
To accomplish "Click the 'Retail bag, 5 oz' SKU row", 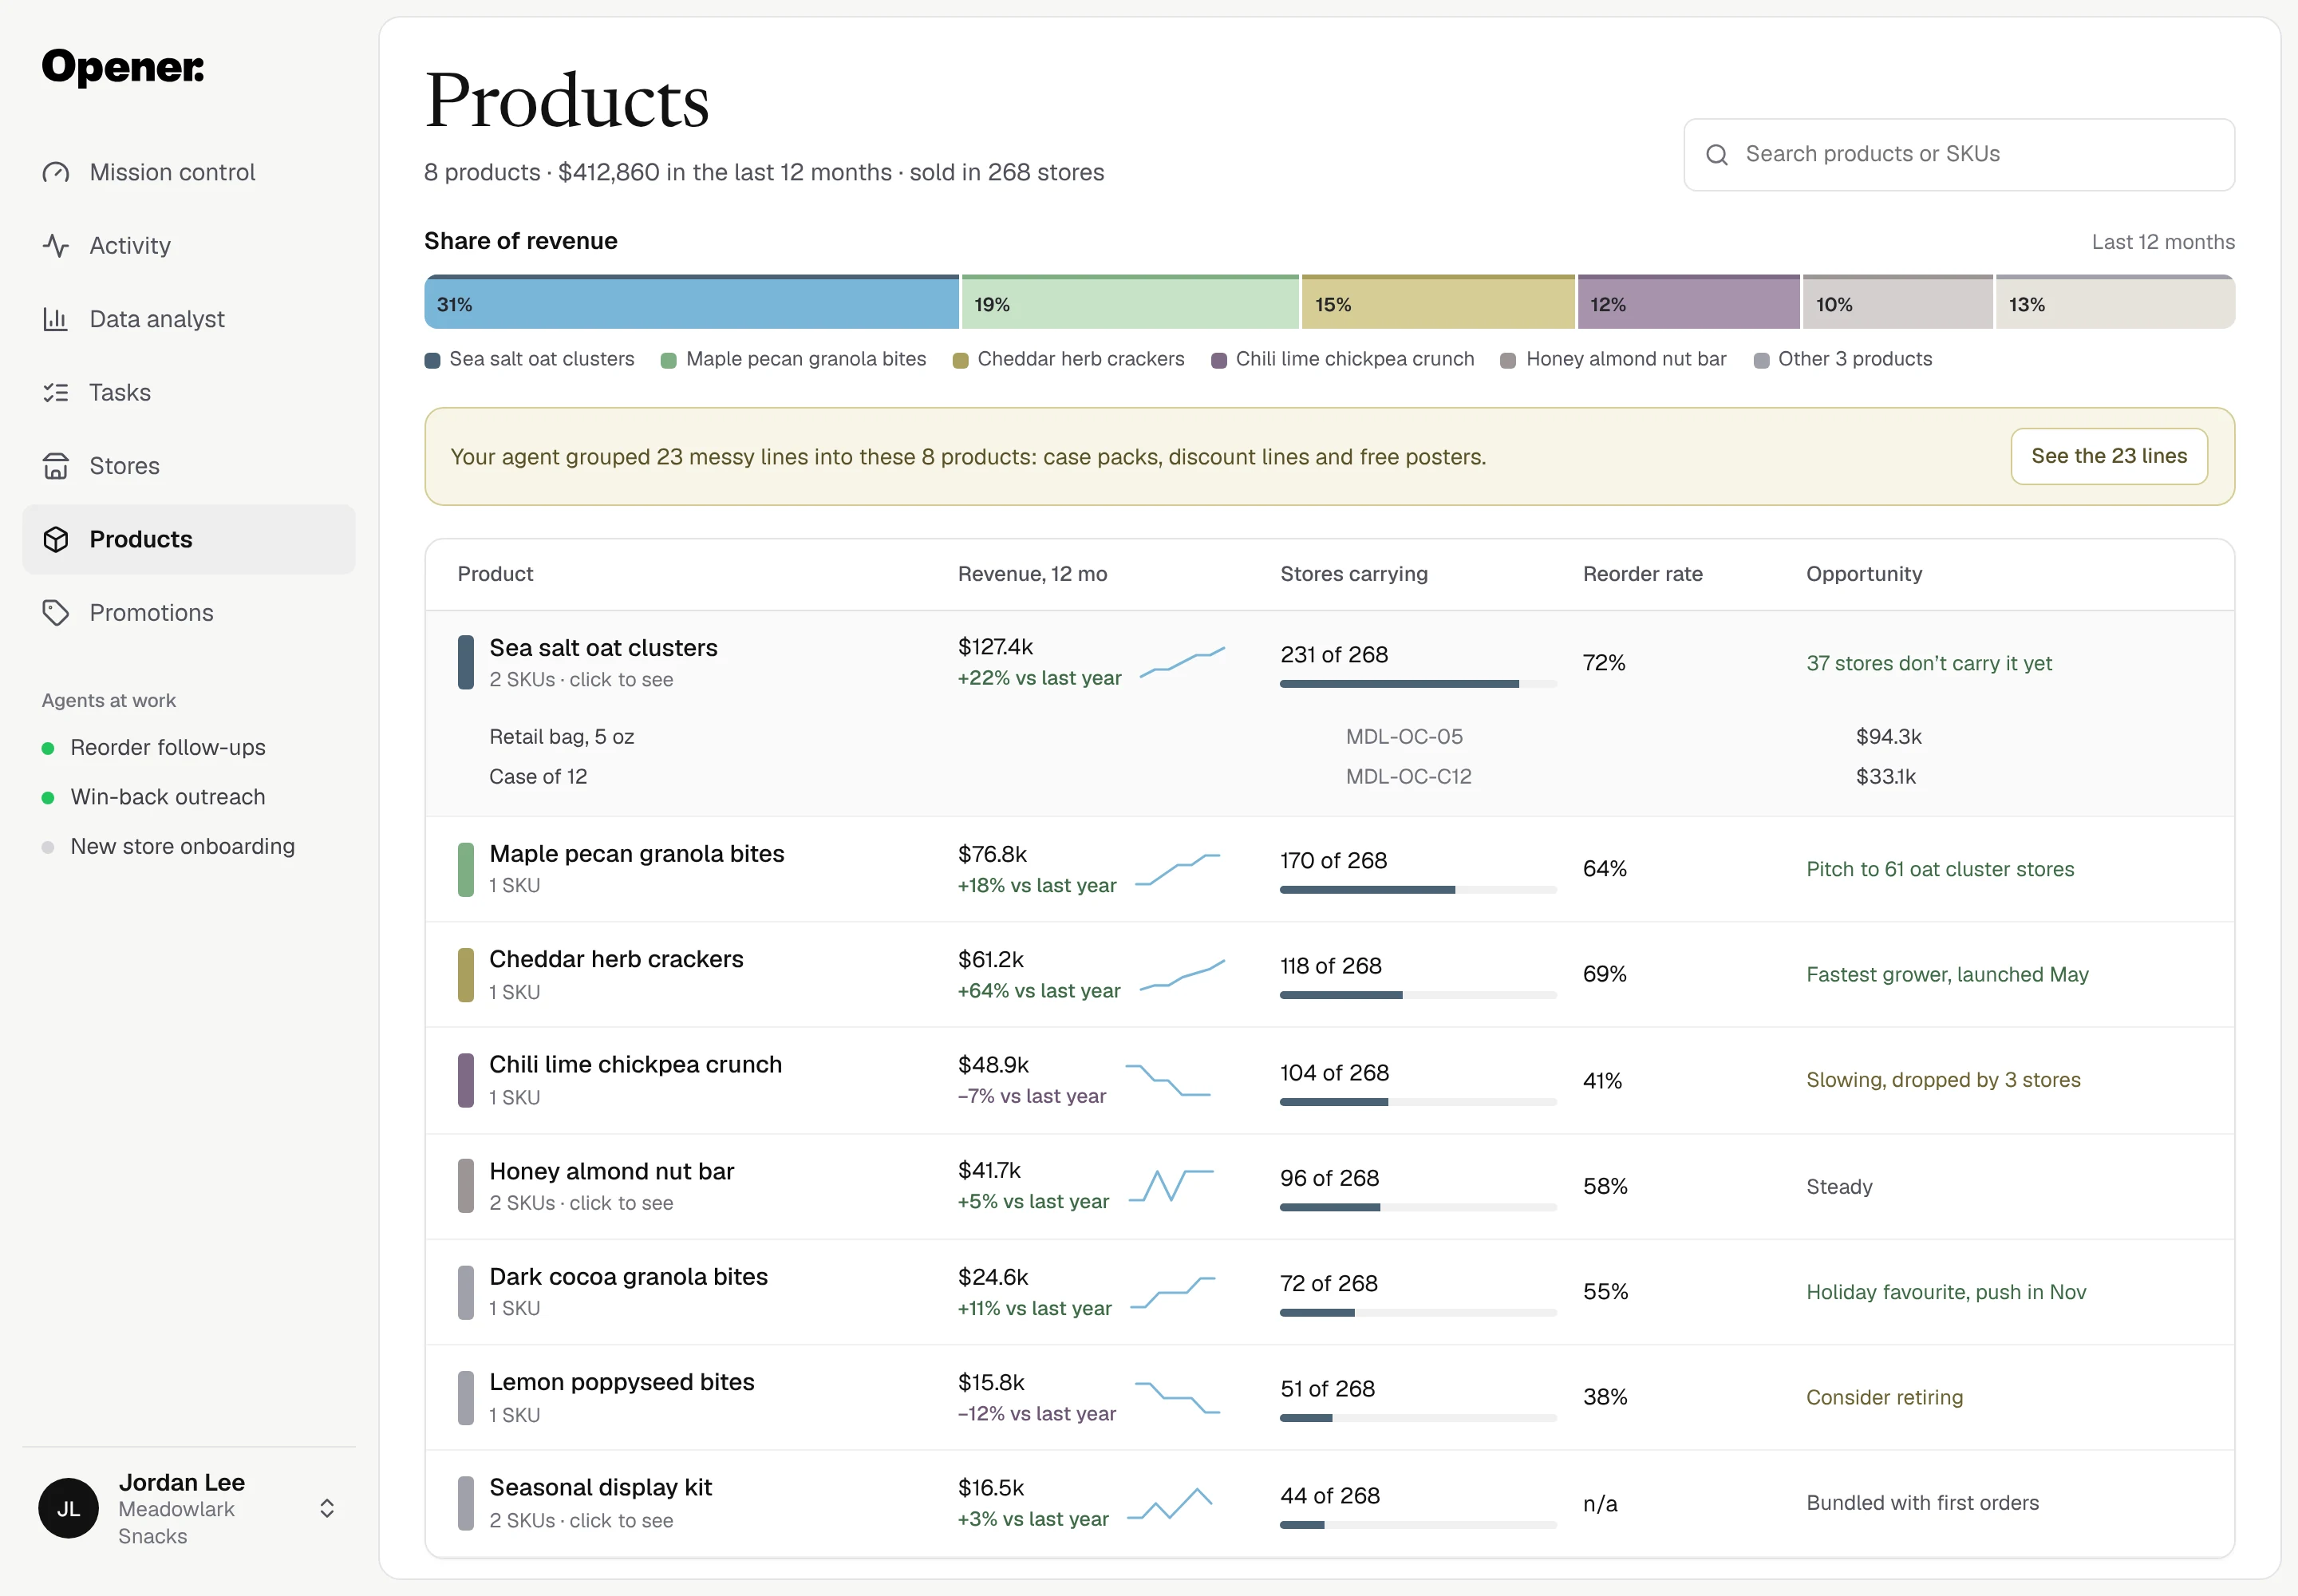I will point(1329,737).
